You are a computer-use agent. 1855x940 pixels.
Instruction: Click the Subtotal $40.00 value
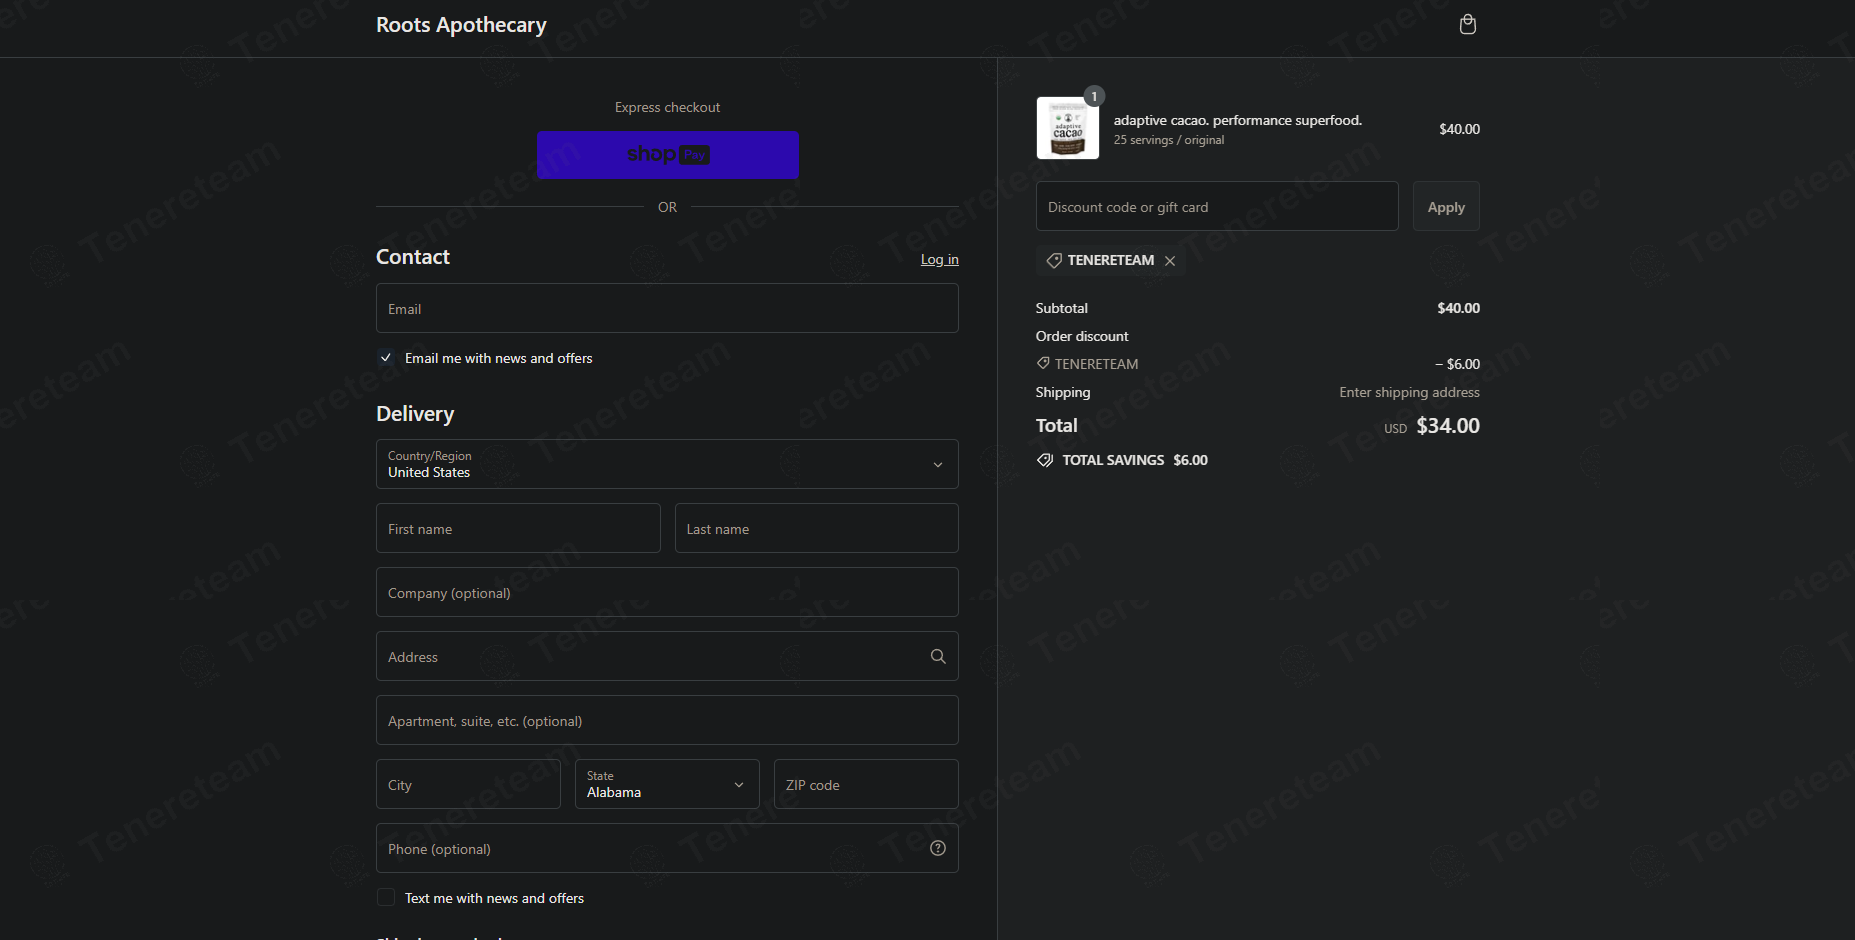[1458, 308]
